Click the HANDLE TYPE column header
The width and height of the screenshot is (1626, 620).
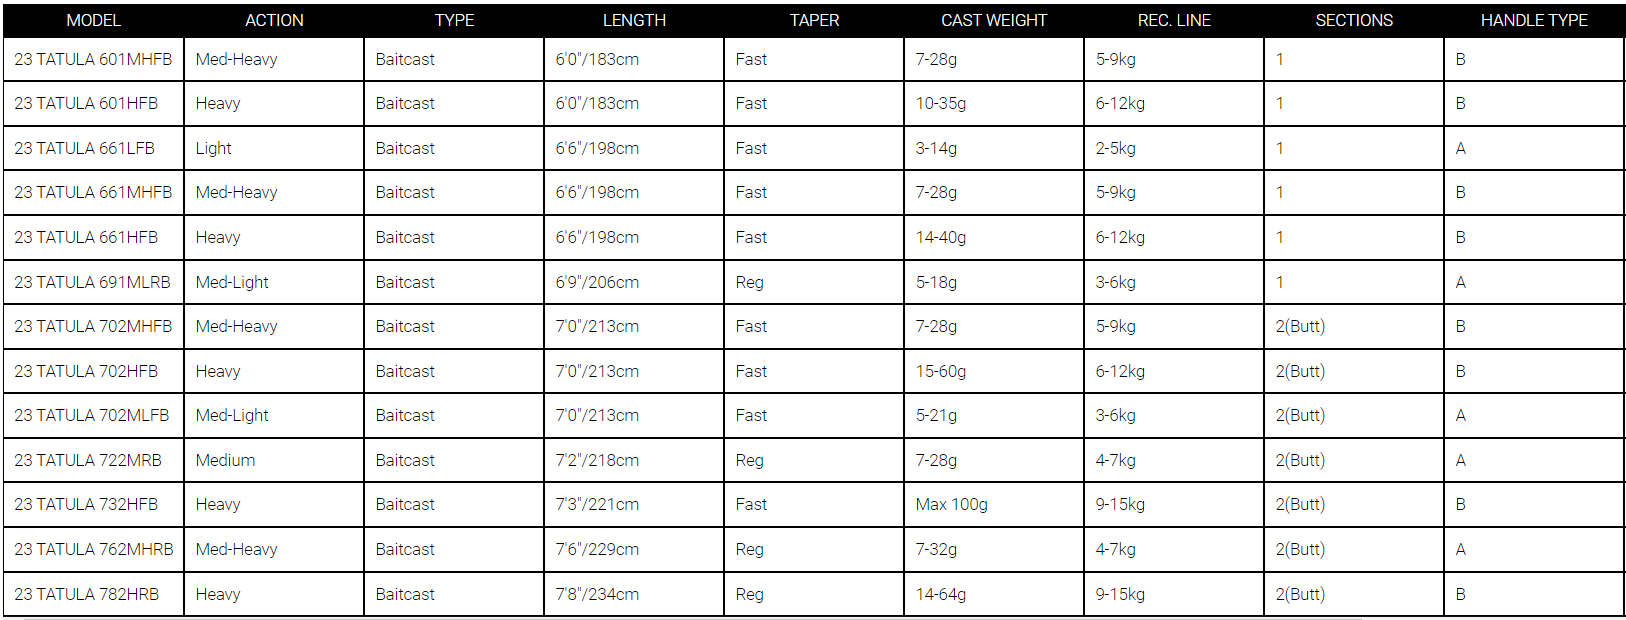(1534, 20)
